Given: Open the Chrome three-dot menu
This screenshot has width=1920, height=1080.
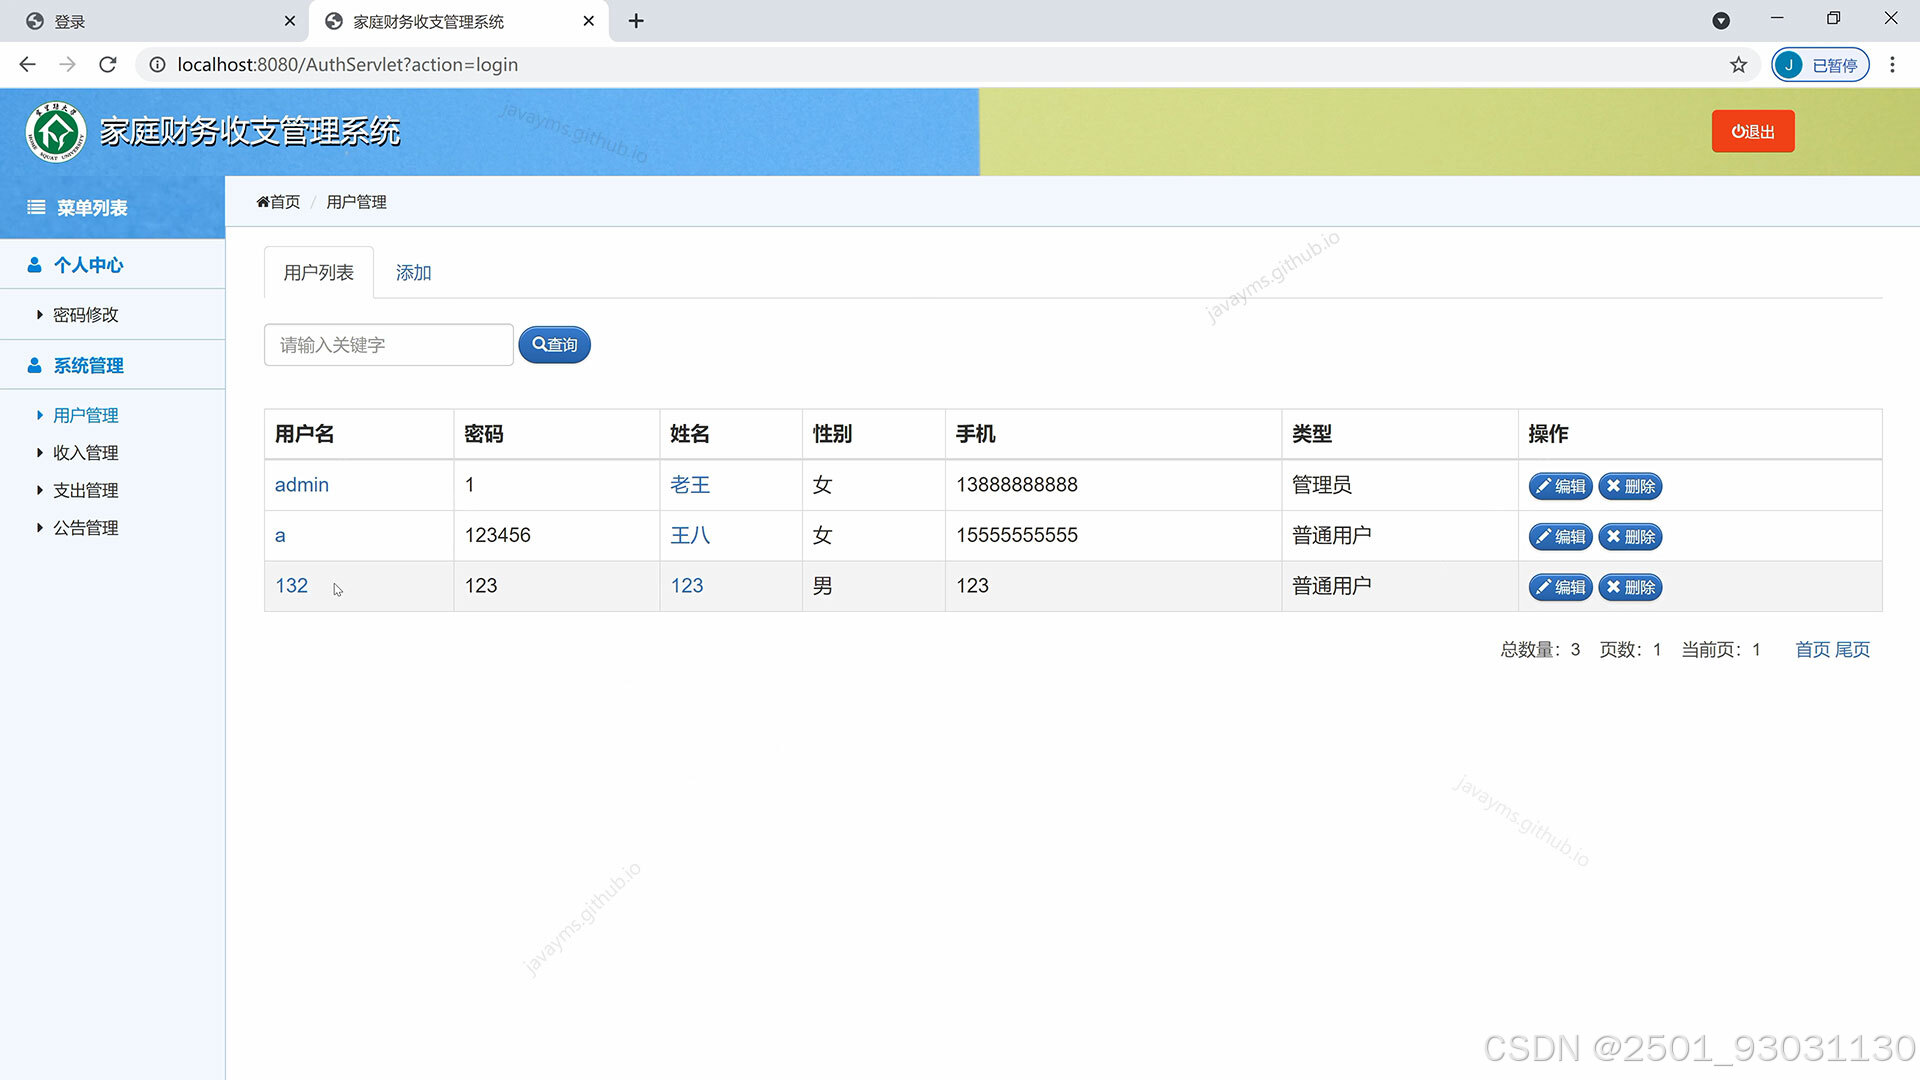Looking at the screenshot, I should pos(1892,65).
